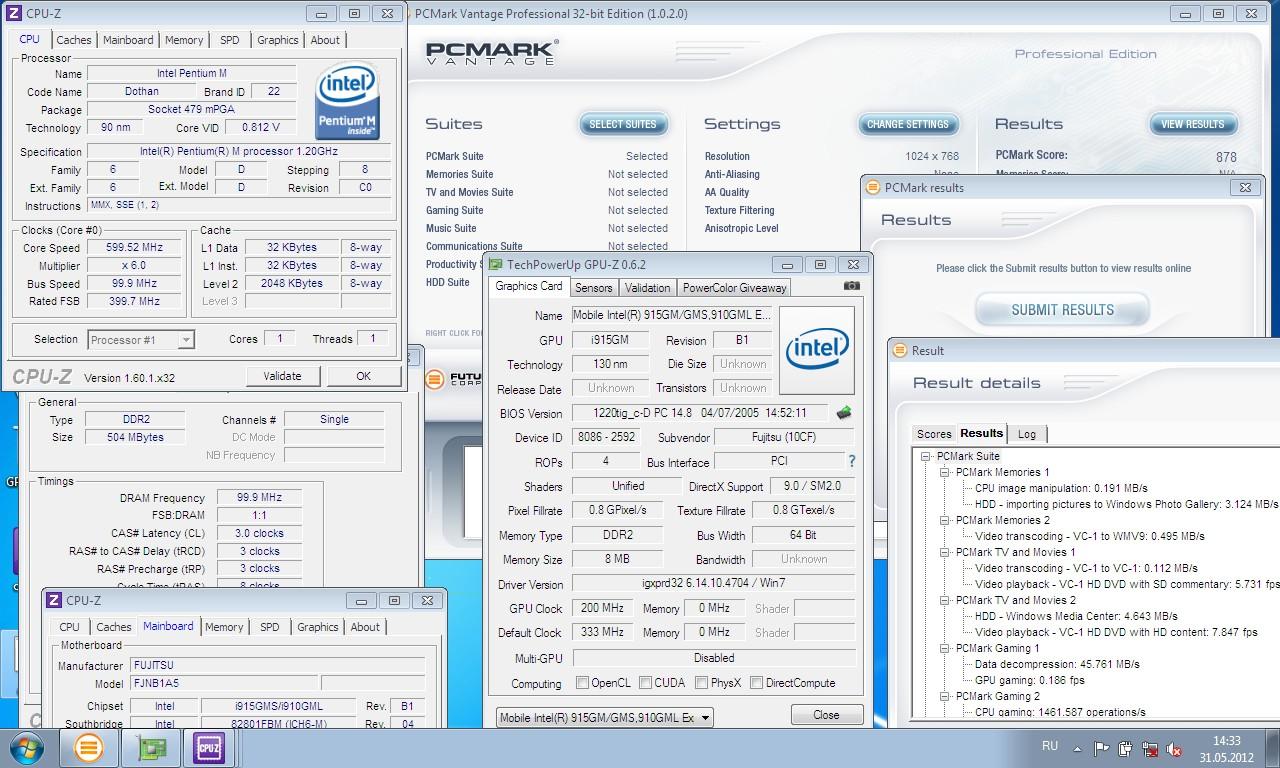1280x768 pixels.
Task: Click the power plug tray icon
Action: tap(1126, 748)
